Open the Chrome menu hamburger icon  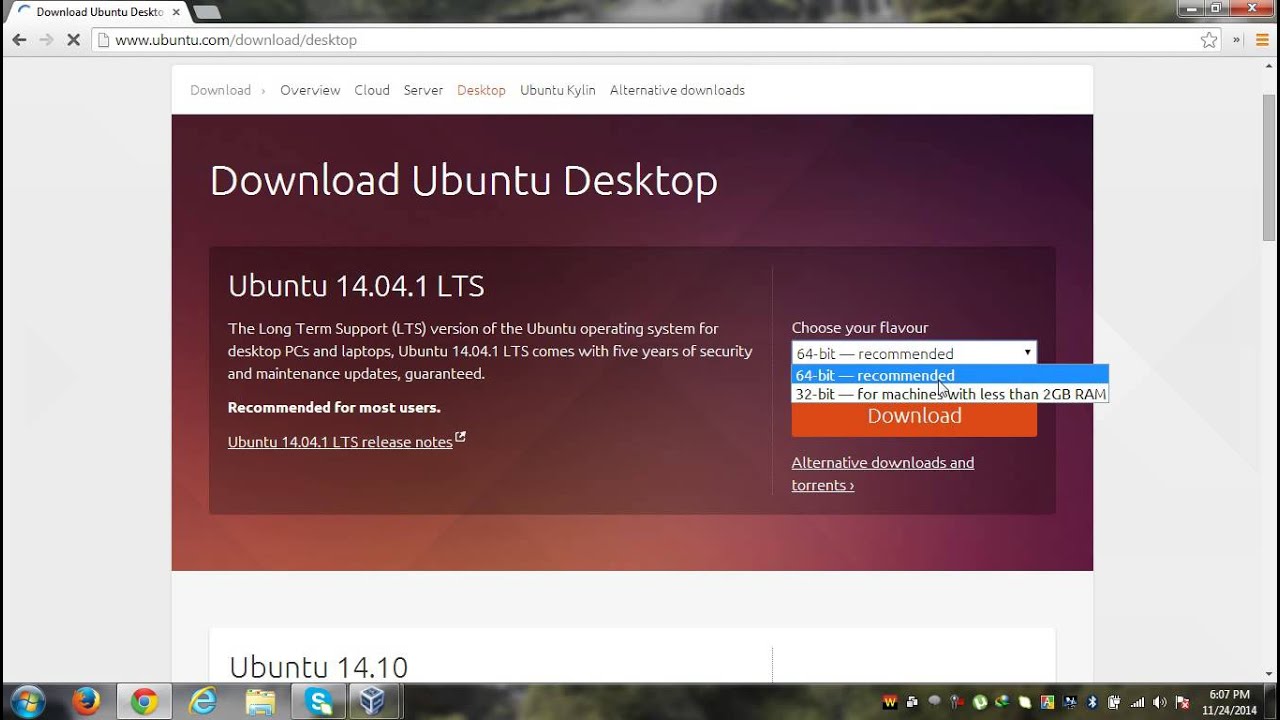click(x=1263, y=40)
